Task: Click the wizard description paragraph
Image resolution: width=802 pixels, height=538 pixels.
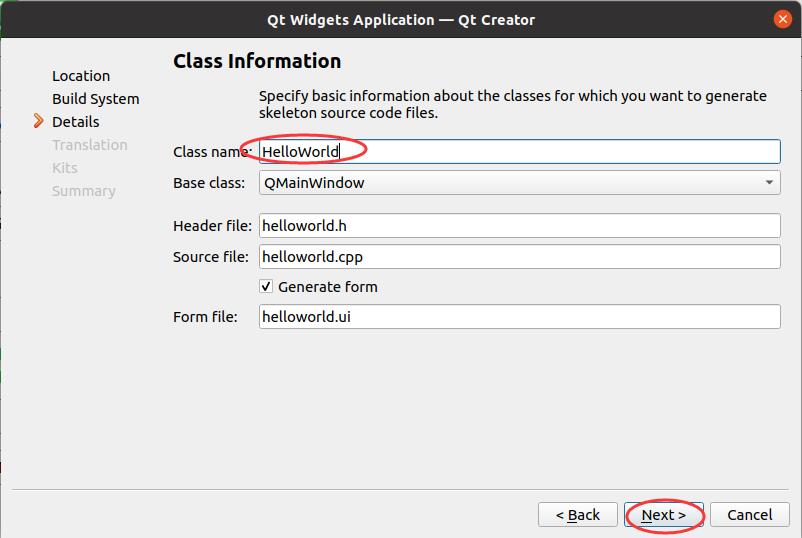Action: click(x=513, y=104)
